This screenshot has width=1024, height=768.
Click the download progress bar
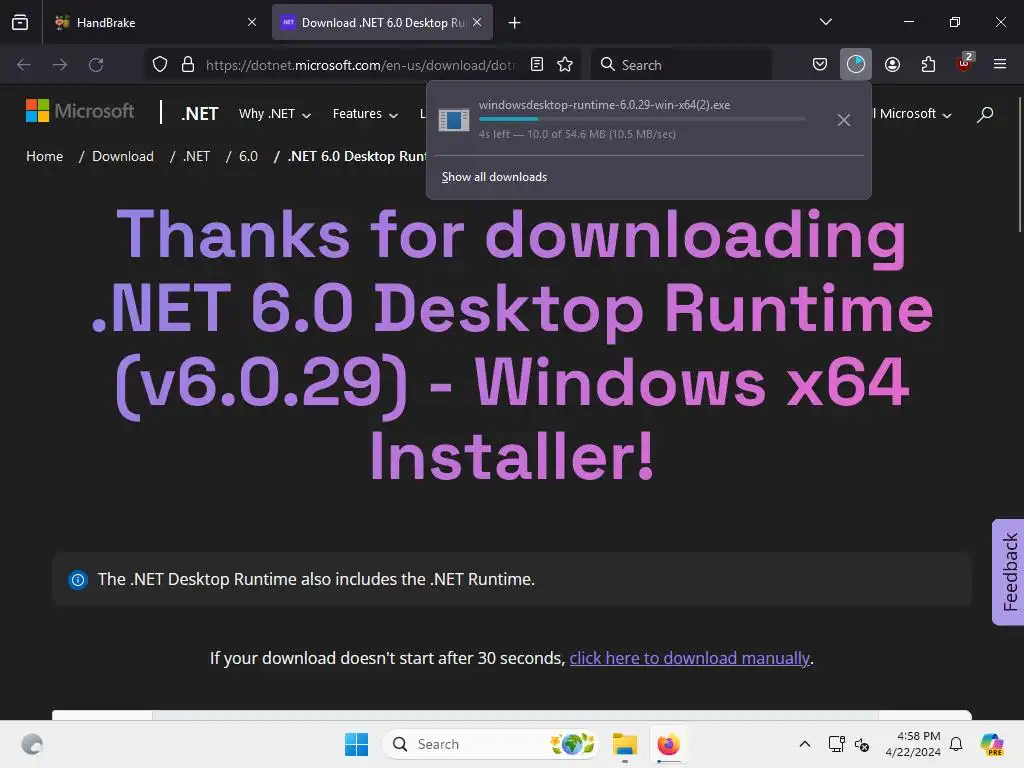(642, 119)
